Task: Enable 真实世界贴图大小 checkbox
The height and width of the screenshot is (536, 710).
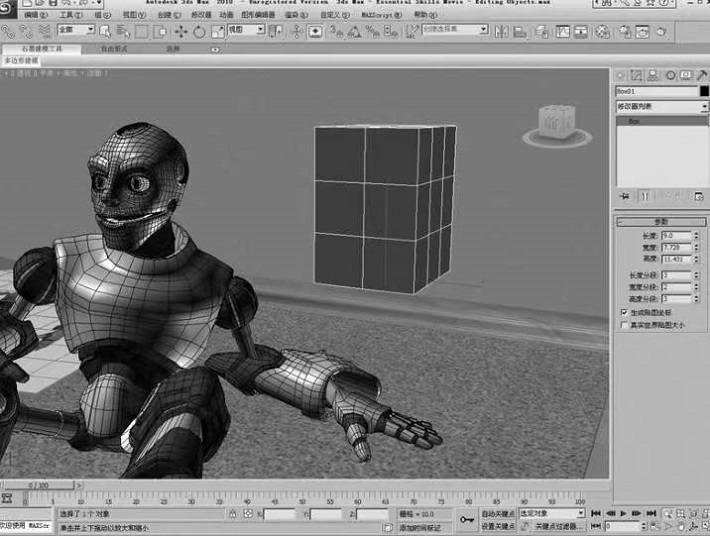Action: coord(625,324)
